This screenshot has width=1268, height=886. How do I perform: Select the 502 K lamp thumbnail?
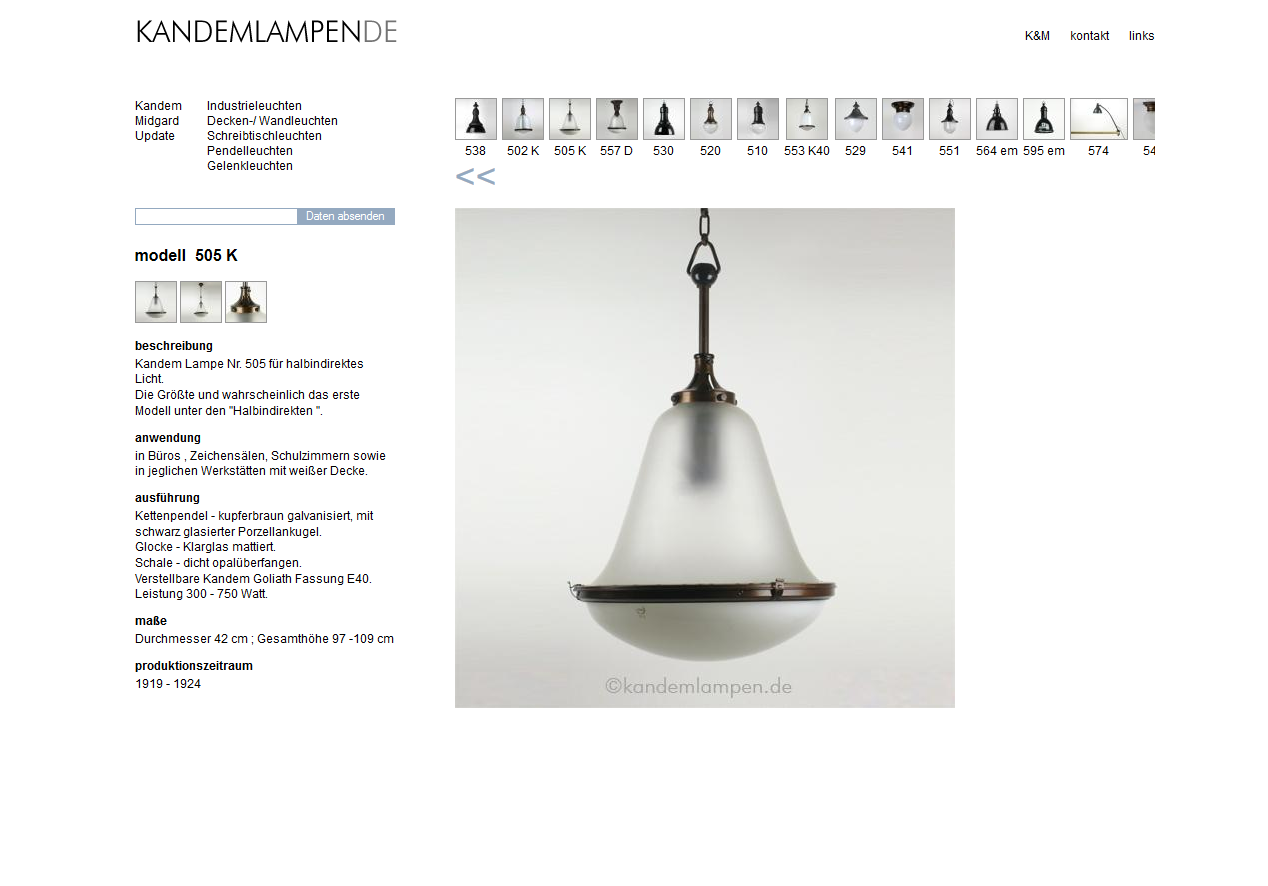[523, 119]
